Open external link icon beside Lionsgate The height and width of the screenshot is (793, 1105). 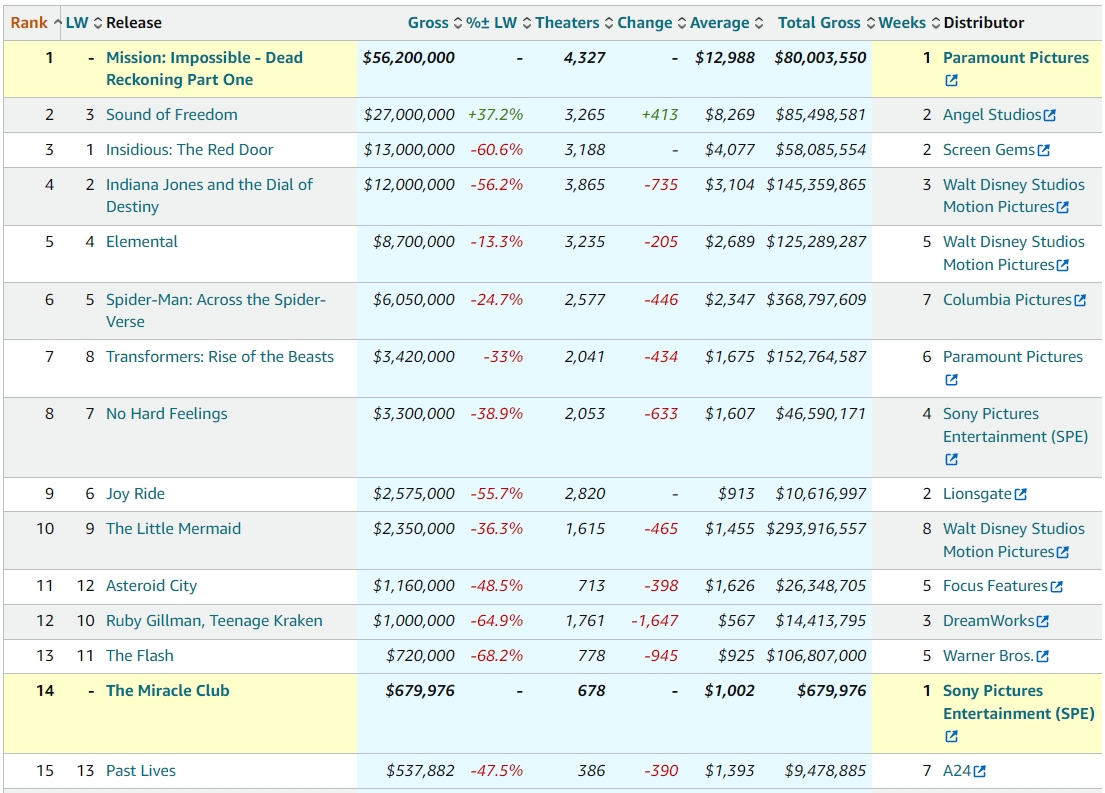pos(1020,494)
